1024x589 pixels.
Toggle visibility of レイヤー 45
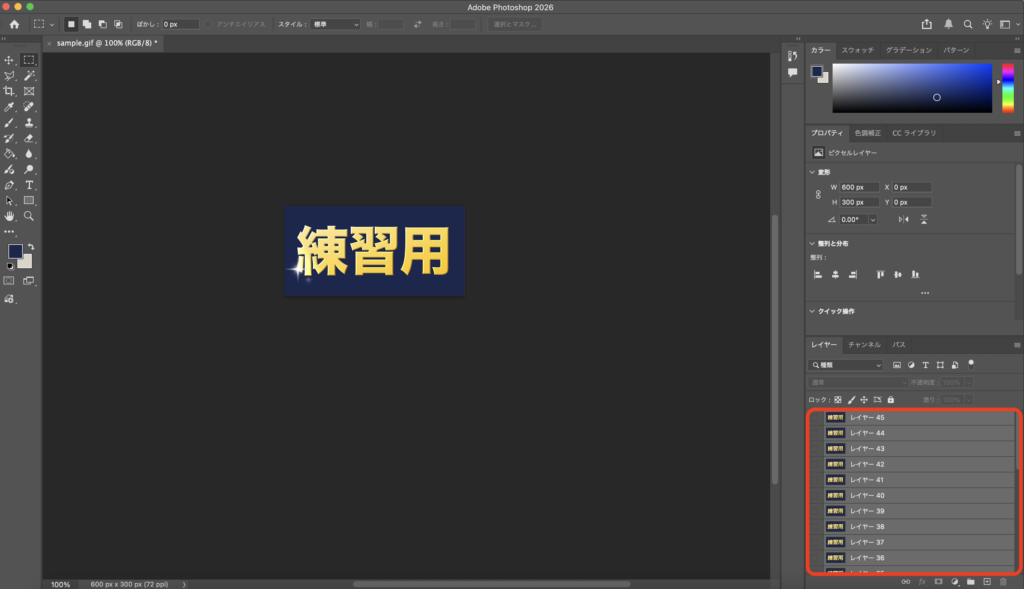815,417
